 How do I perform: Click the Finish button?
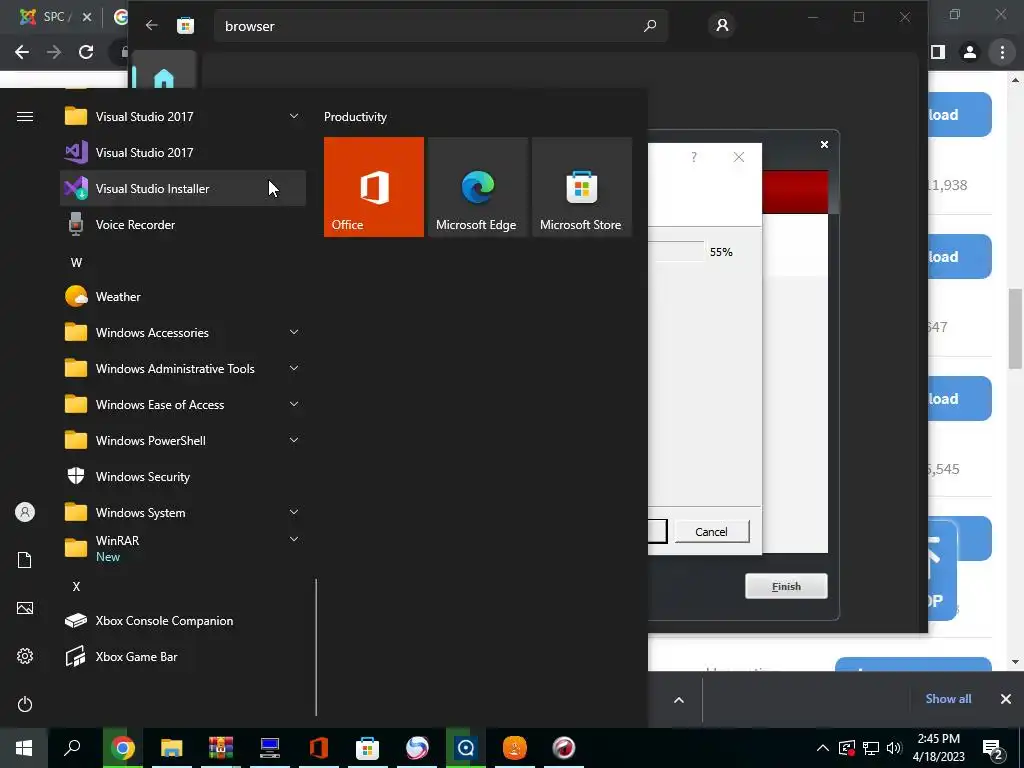[786, 586]
